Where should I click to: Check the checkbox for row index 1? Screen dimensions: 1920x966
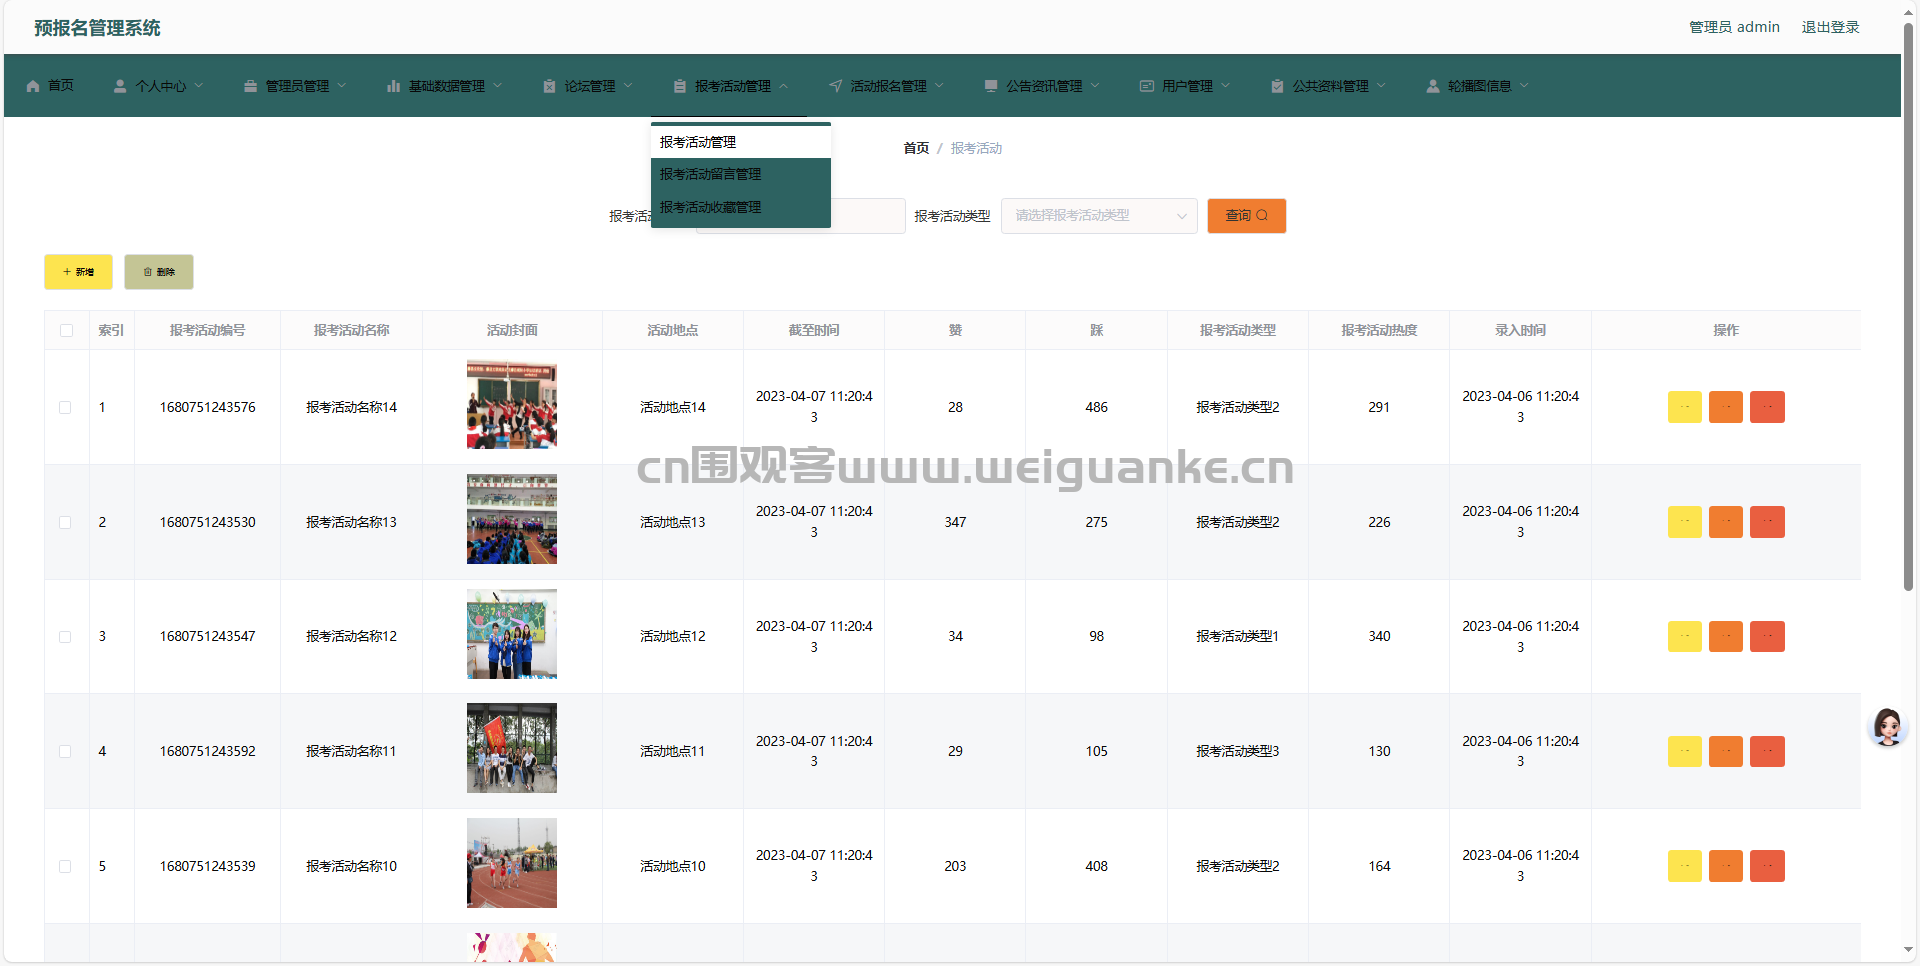[x=65, y=407]
